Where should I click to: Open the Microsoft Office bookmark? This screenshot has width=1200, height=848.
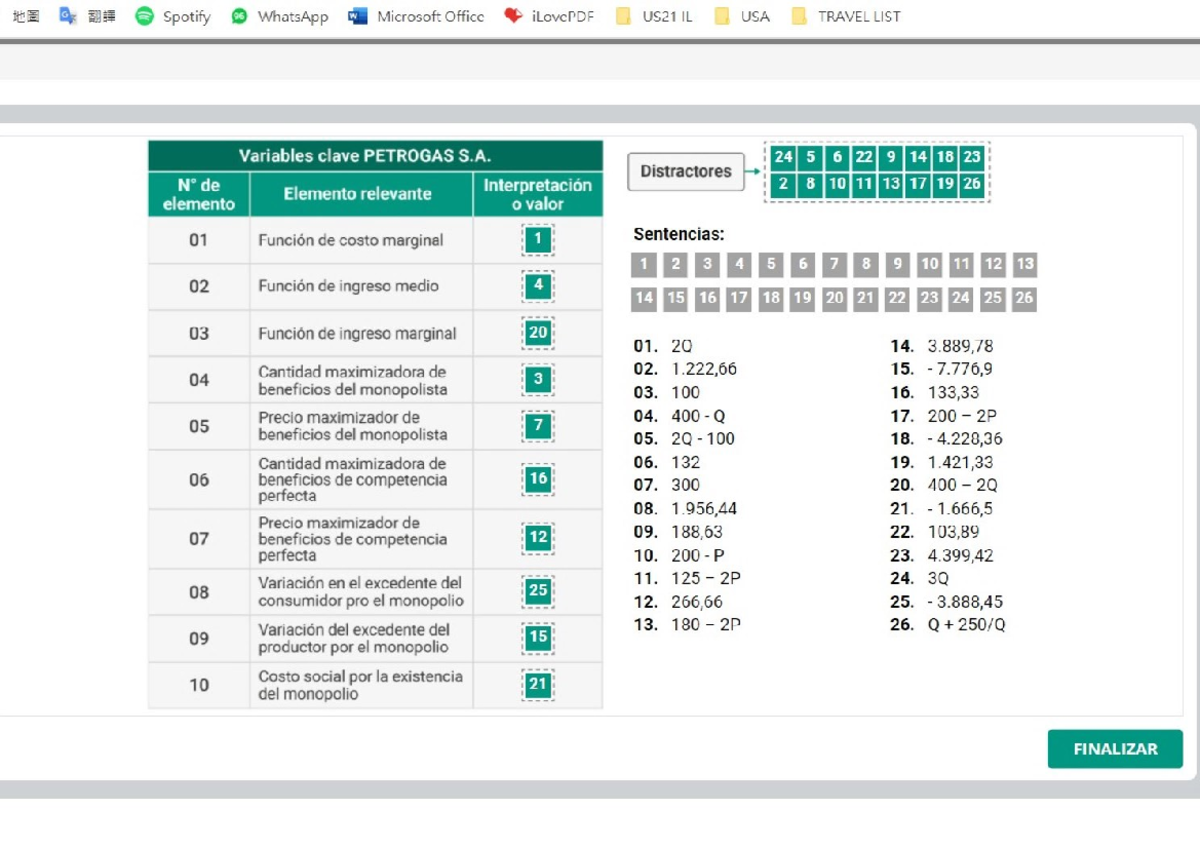(x=416, y=16)
